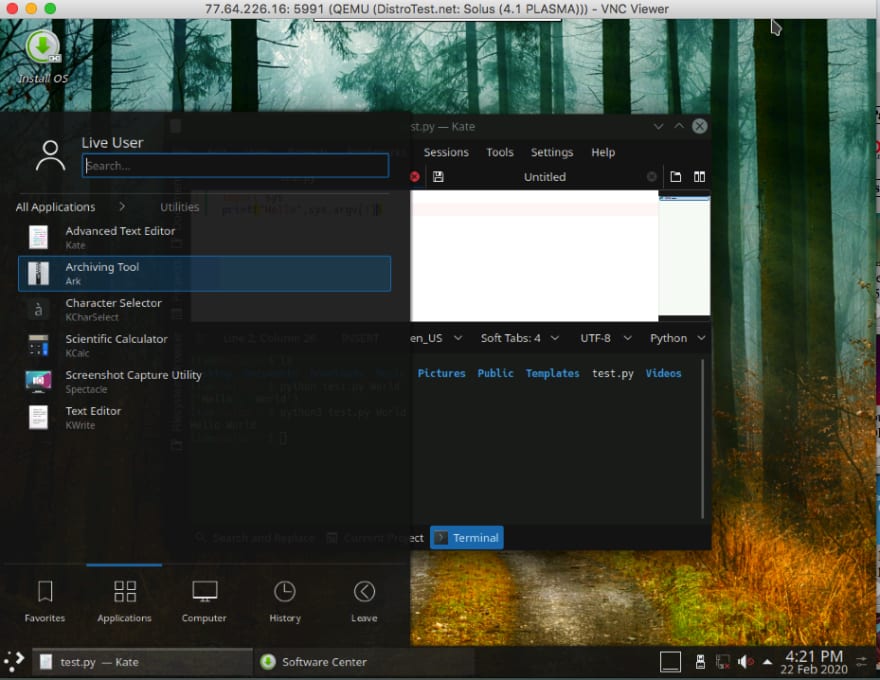Open Kate's Settings menu
The height and width of the screenshot is (680, 880).
coord(552,152)
